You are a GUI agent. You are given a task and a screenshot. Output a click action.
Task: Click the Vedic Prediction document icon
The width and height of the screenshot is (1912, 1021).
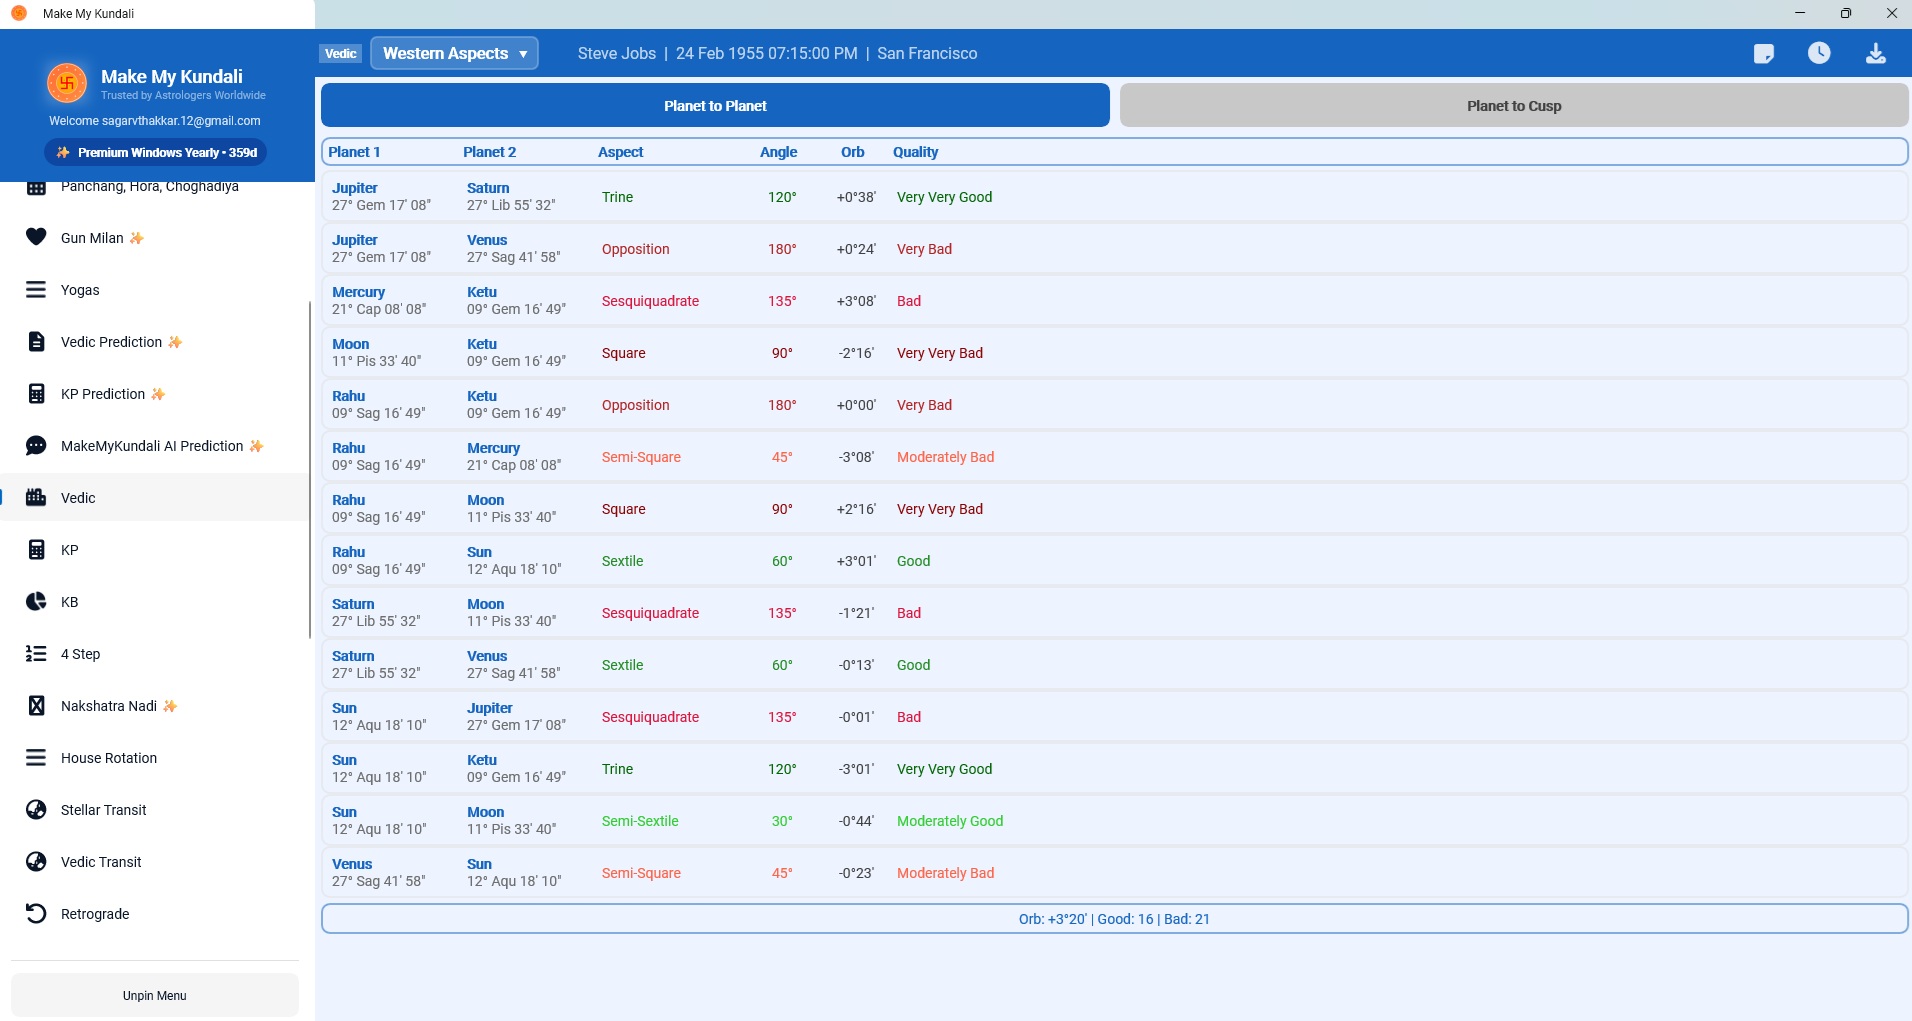point(36,342)
